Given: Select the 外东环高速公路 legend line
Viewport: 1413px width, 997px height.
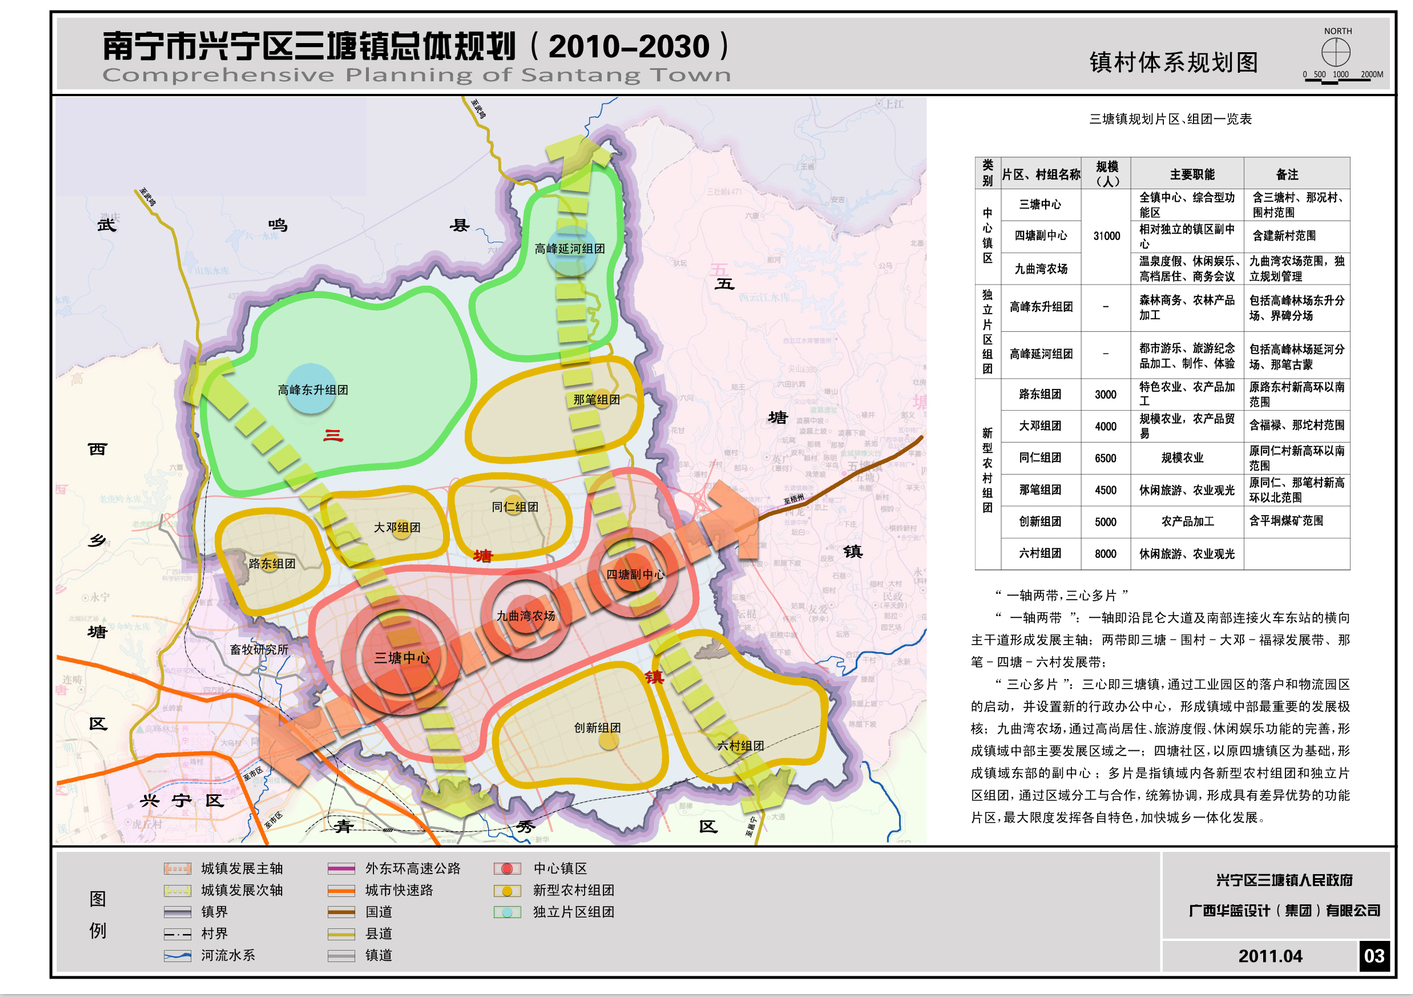Looking at the screenshot, I should [341, 869].
